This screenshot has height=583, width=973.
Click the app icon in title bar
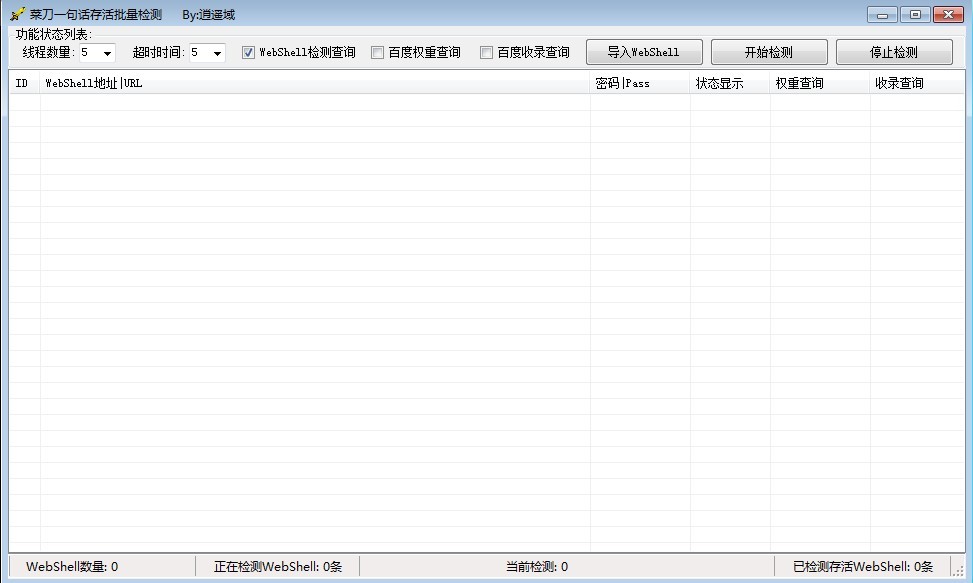tap(17, 14)
